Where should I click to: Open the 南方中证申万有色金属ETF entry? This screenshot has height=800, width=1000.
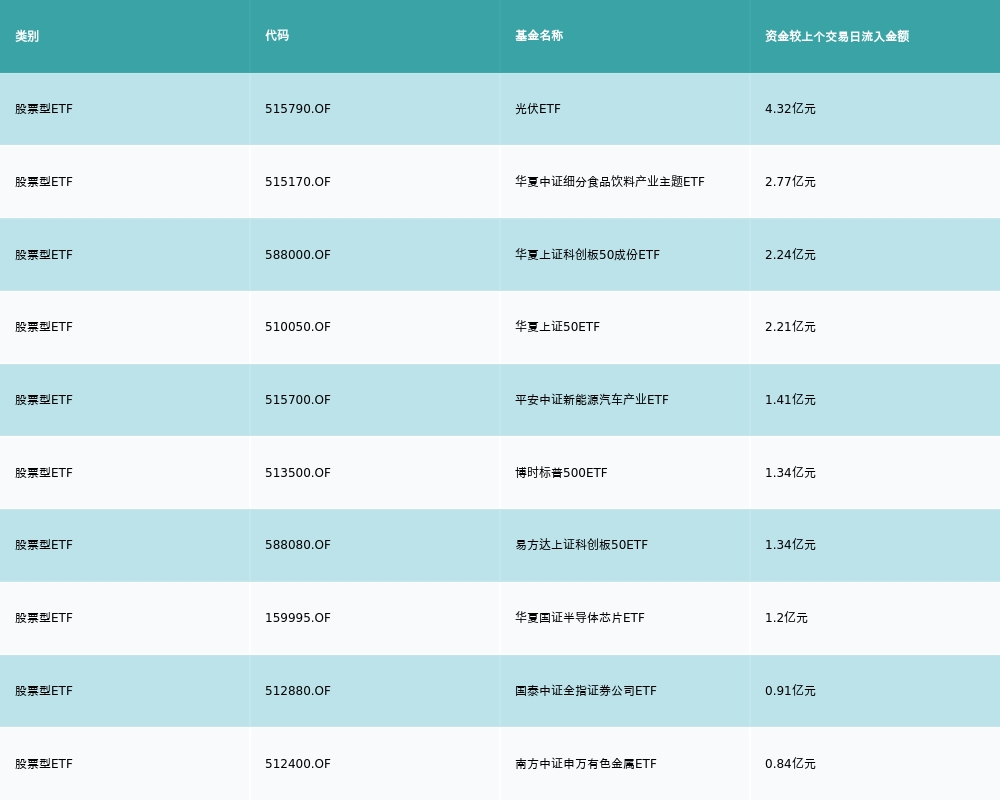pyautogui.click(x=586, y=764)
